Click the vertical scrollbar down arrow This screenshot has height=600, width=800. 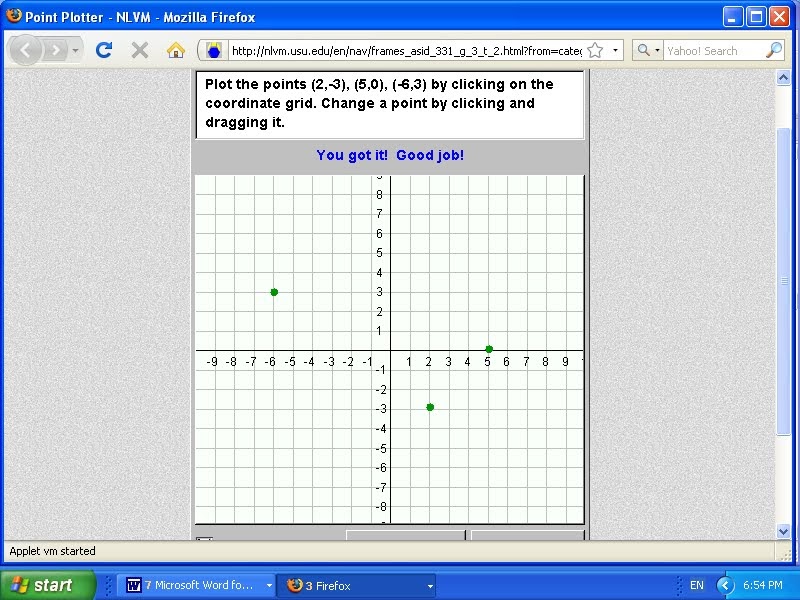(x=785, y=533)
